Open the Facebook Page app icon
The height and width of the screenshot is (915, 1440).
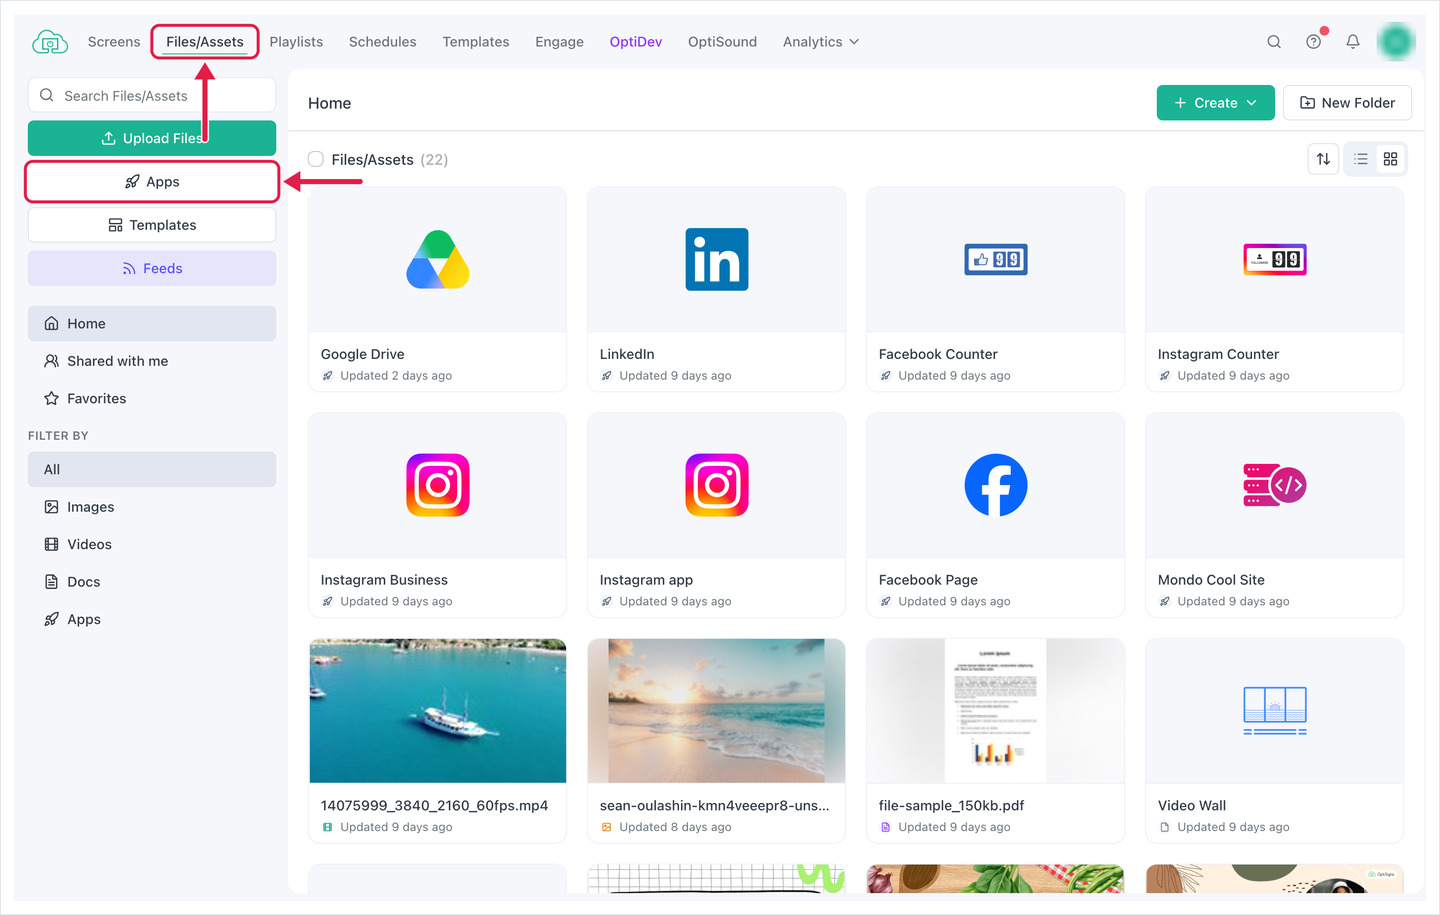click(x=996, y=485)
